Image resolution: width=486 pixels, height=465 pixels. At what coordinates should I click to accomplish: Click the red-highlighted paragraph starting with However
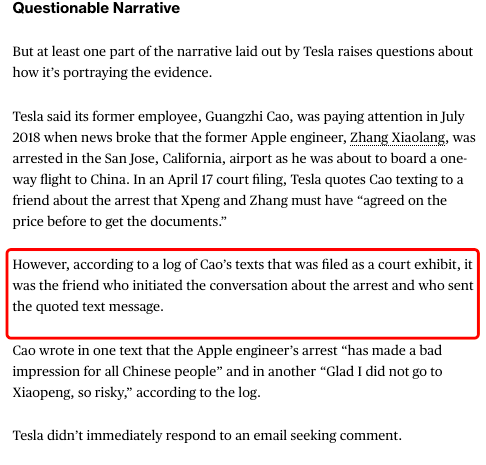point(243,285)
